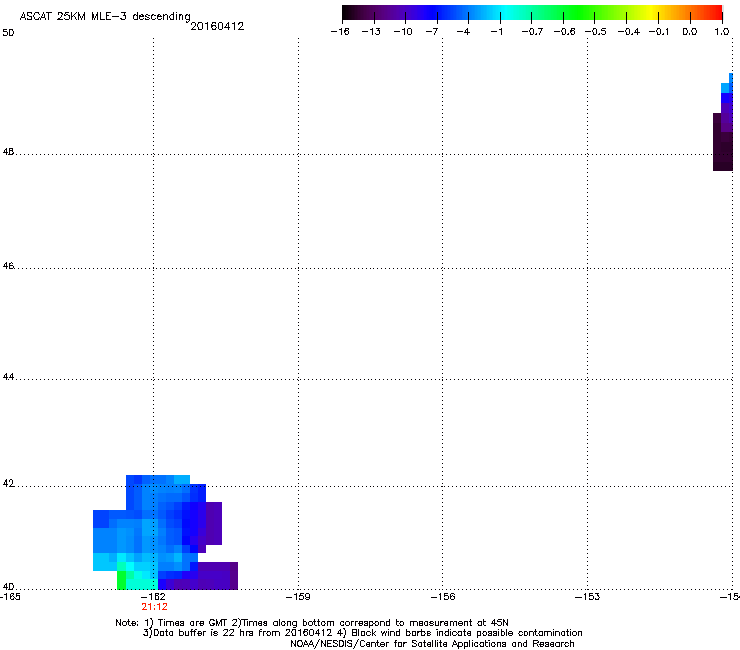The width and height of the screenshot is (740, 650).
Task: Click the color bar label -0.4
Action: pos(629,32)
